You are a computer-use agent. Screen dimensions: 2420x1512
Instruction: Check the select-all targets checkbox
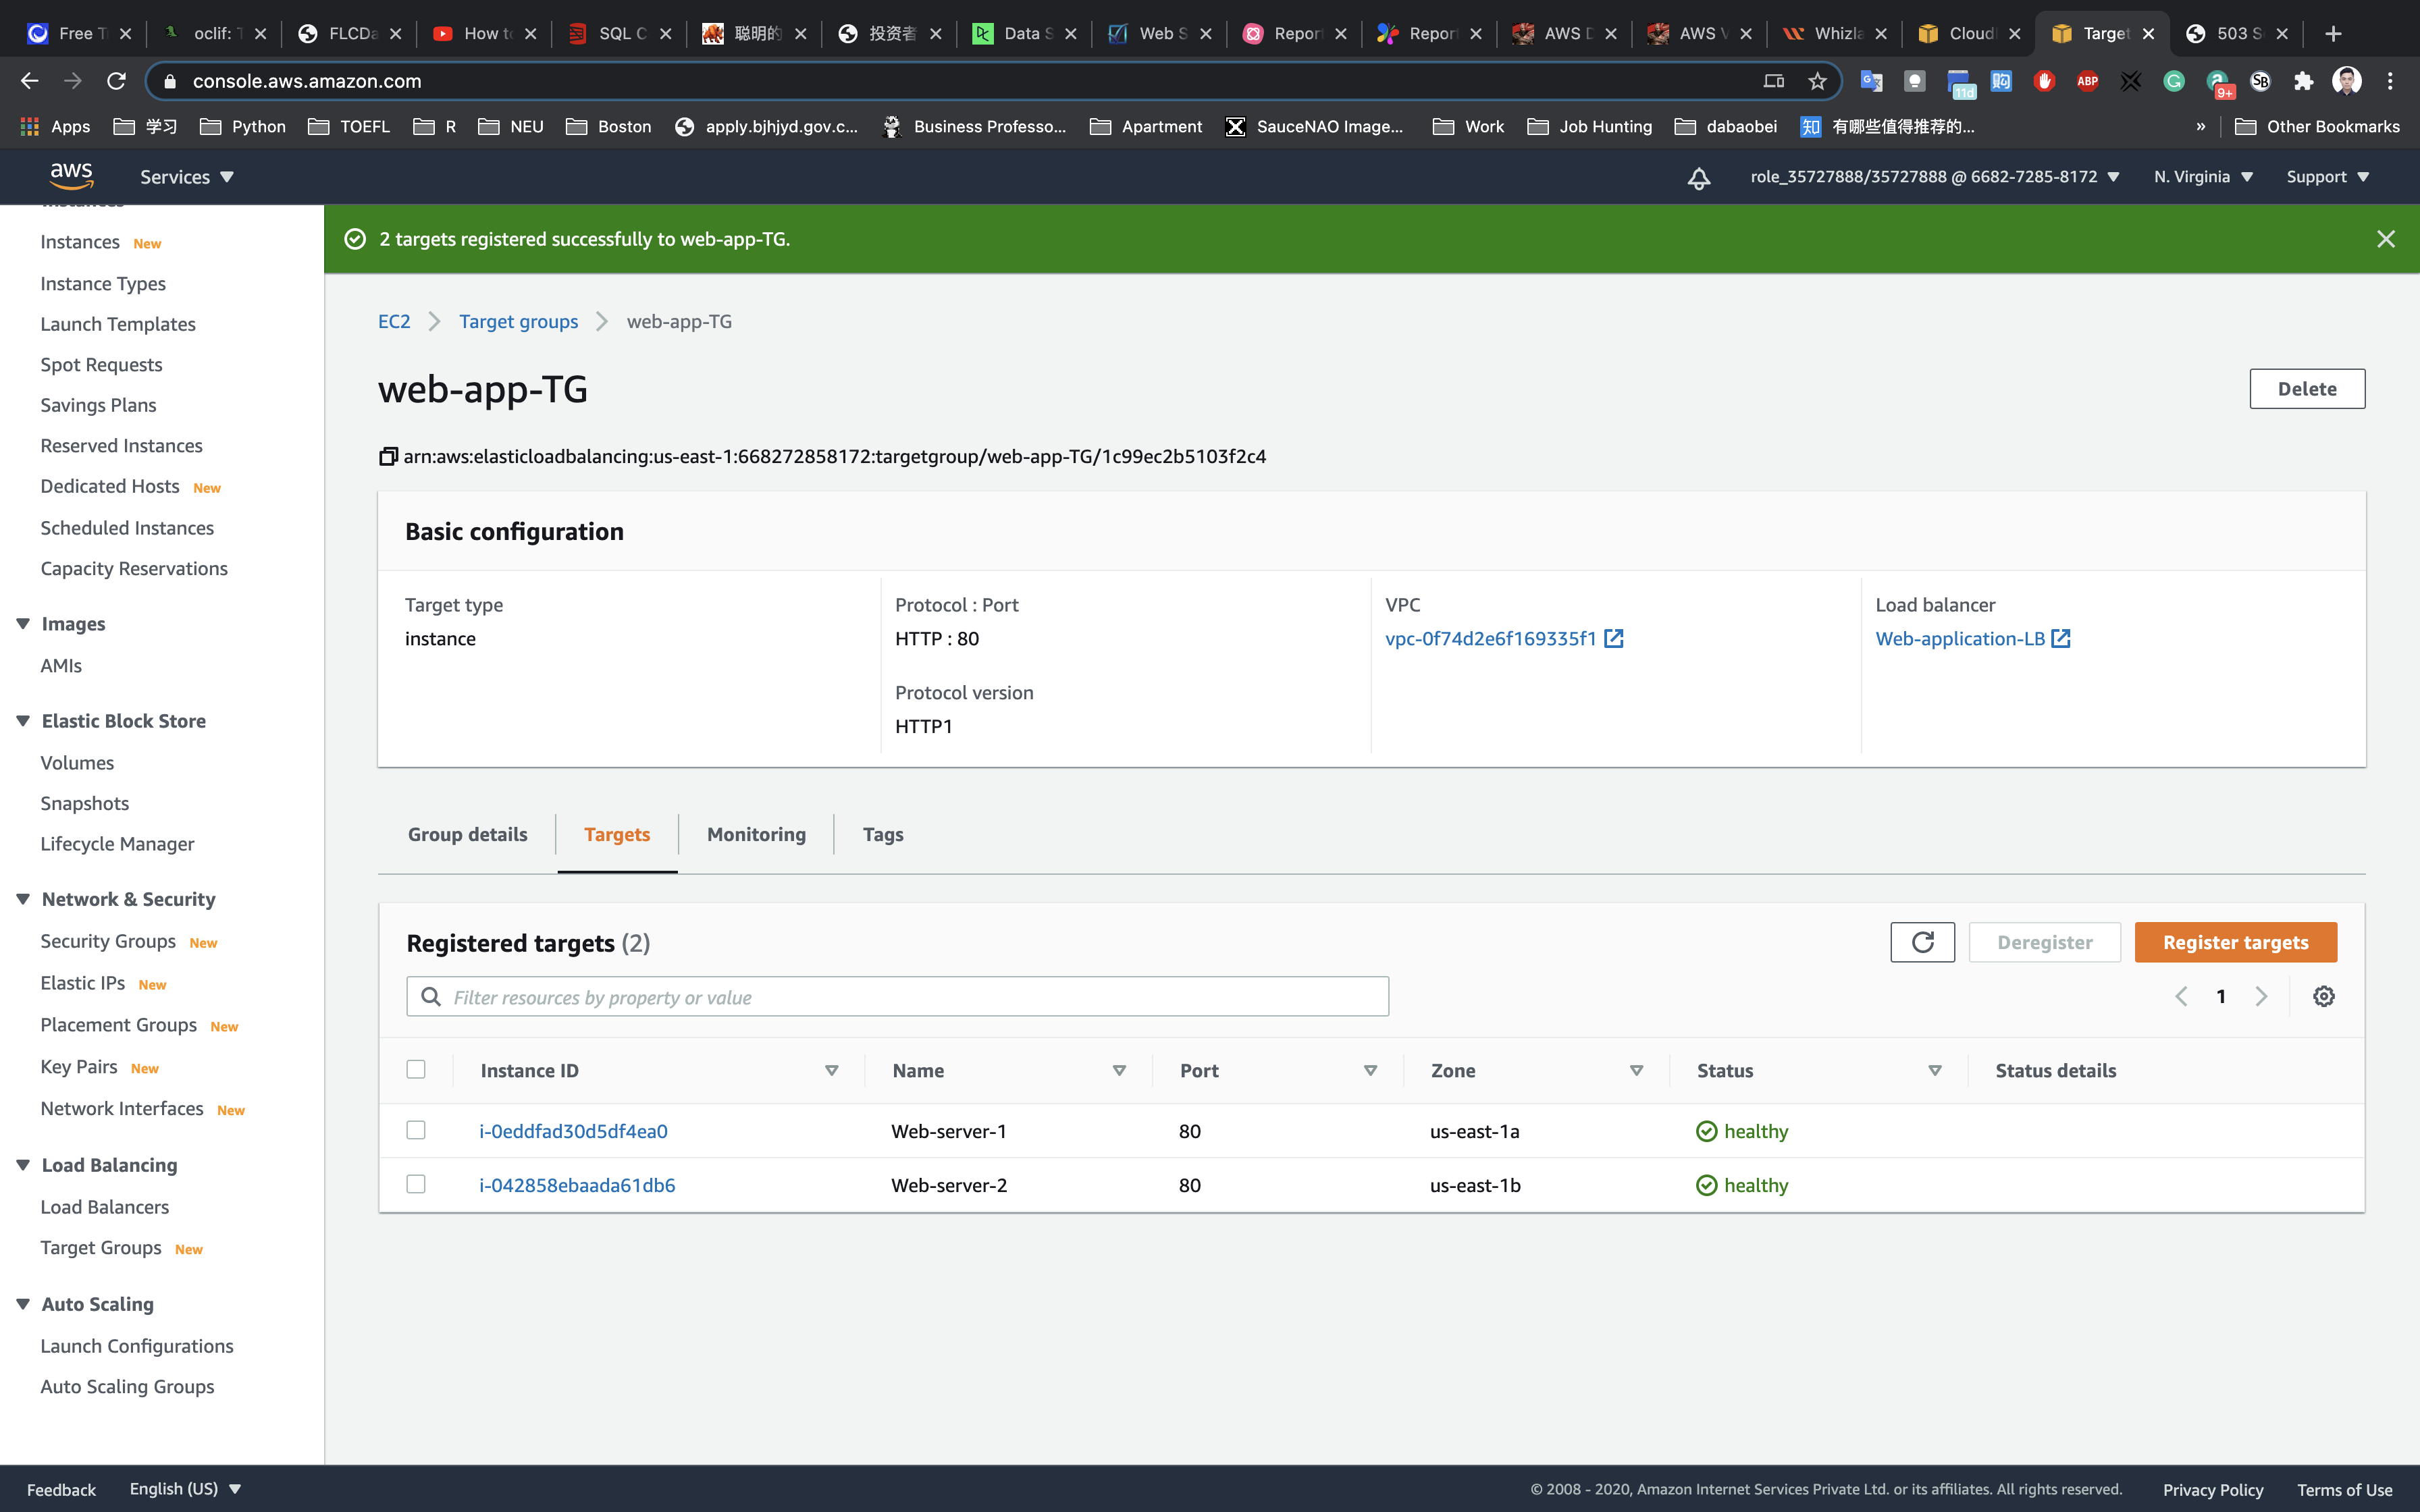point(416,1069)
